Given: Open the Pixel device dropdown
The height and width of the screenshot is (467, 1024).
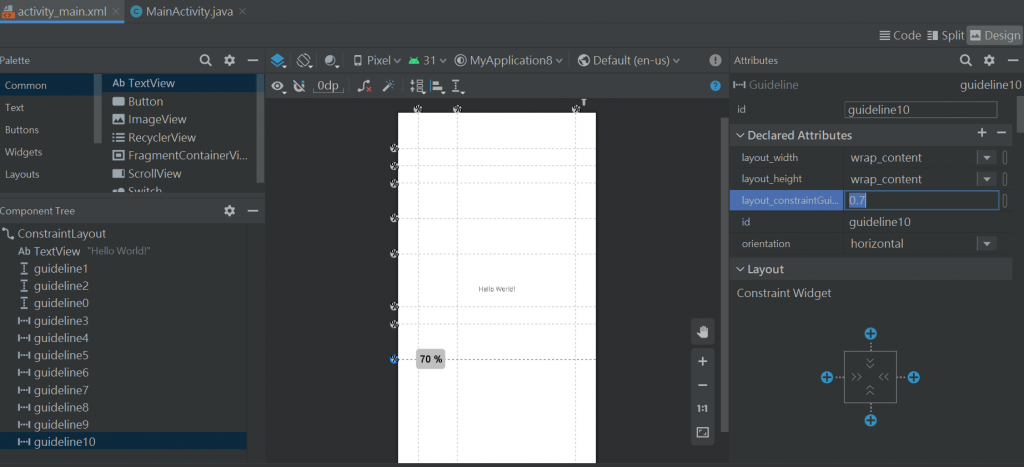Looking at the screenshot, I should click(x=377, y=61).
